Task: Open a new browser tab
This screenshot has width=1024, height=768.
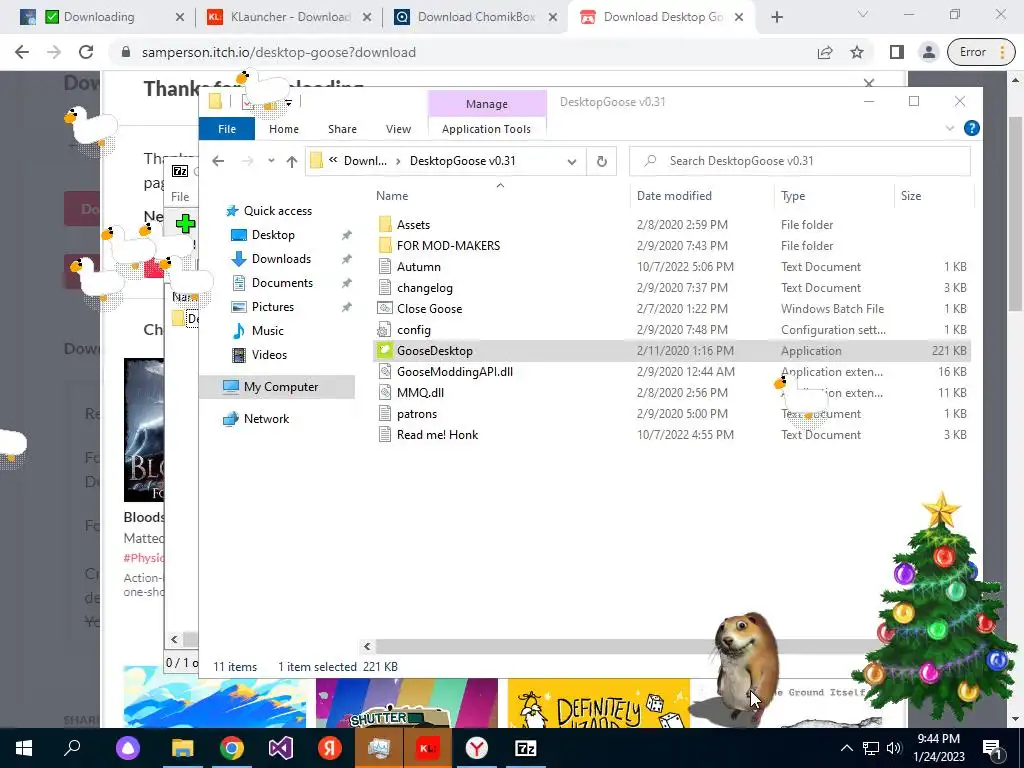Action: (776, 17)
